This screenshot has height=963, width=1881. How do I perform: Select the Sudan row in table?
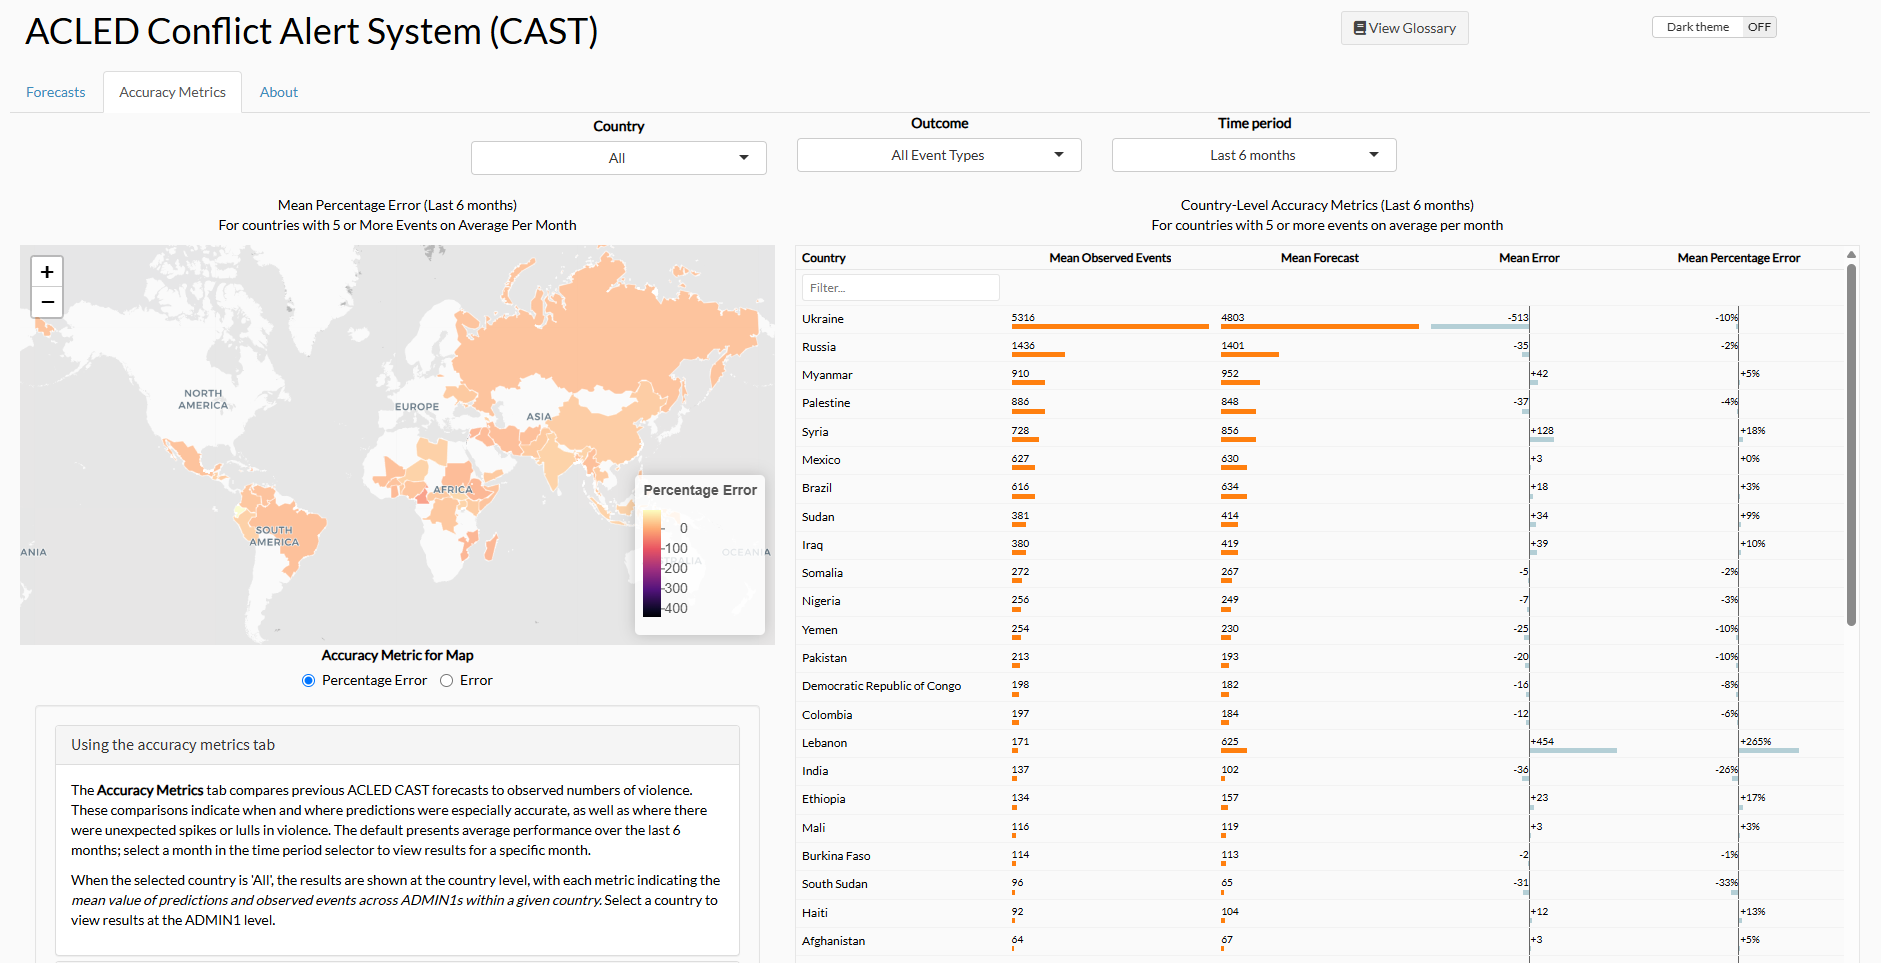[1320, 517]
